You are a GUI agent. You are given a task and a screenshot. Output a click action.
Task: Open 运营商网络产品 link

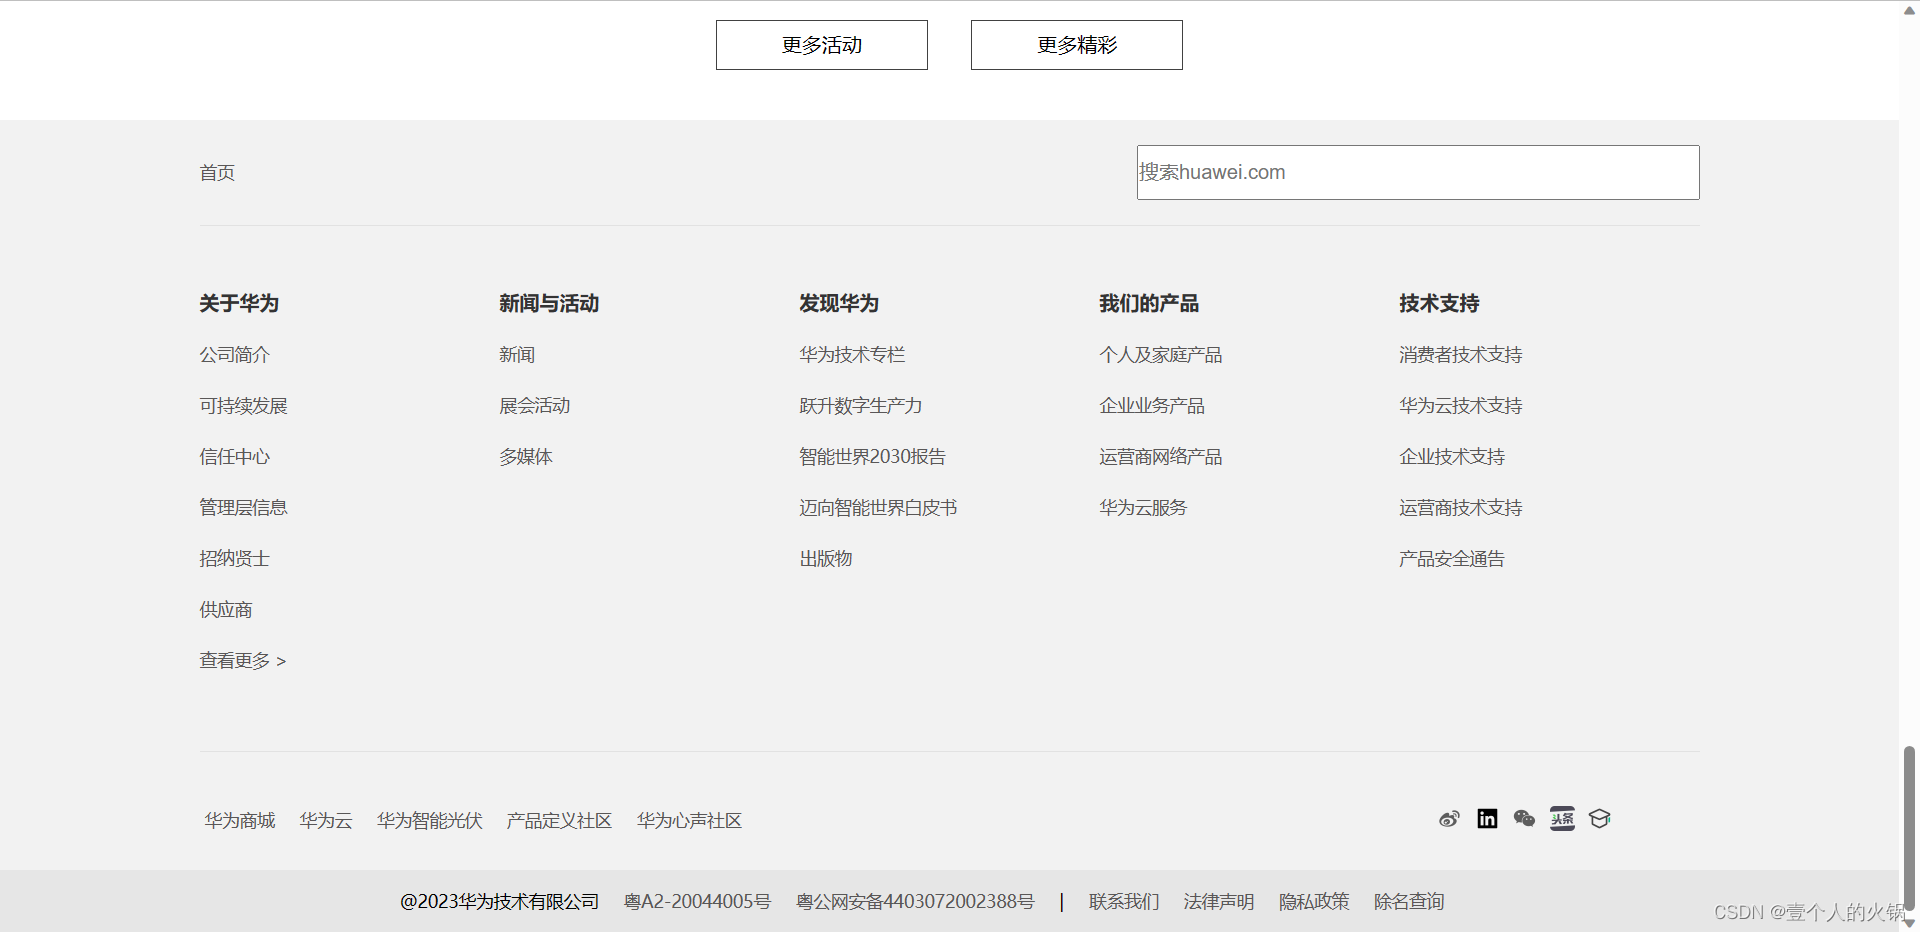pos(1161,457)
